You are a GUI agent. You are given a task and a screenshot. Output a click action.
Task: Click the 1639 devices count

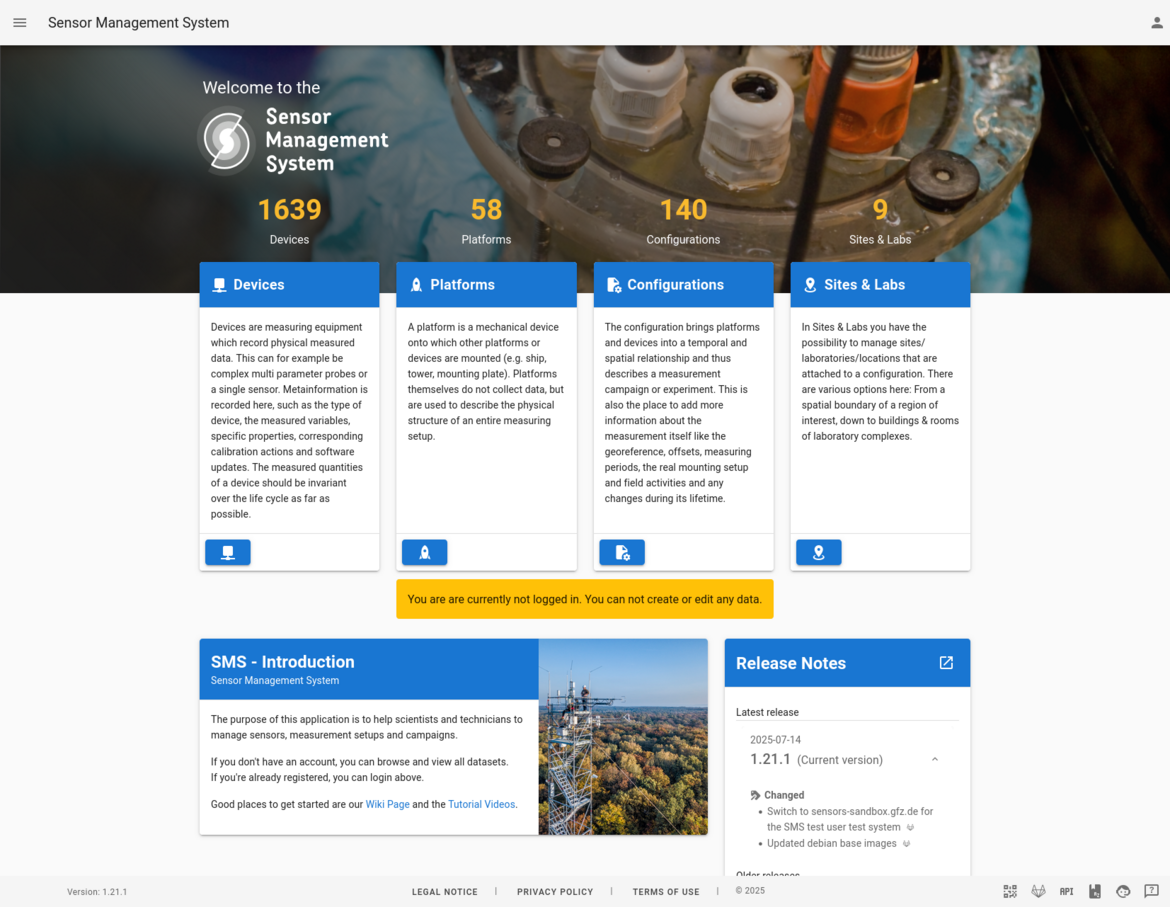290,210
